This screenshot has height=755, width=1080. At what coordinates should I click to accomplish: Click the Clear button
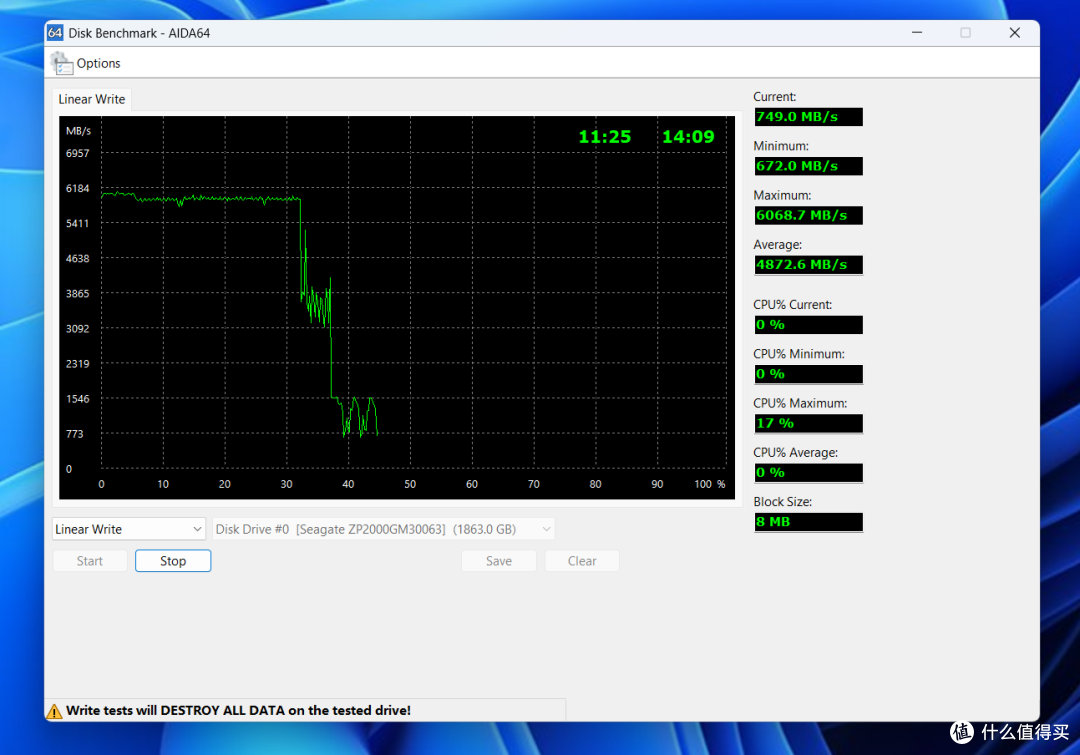[582, 561]
